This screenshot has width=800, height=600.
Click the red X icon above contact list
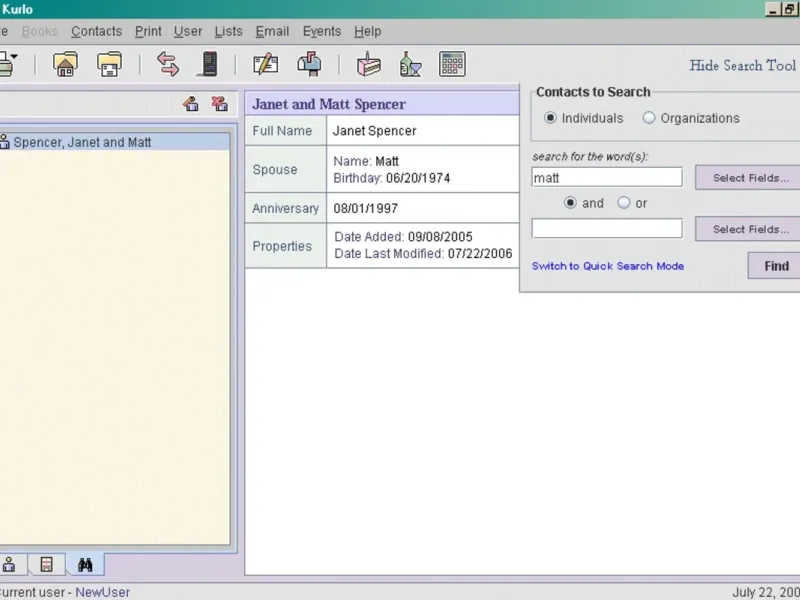point(220,104)
